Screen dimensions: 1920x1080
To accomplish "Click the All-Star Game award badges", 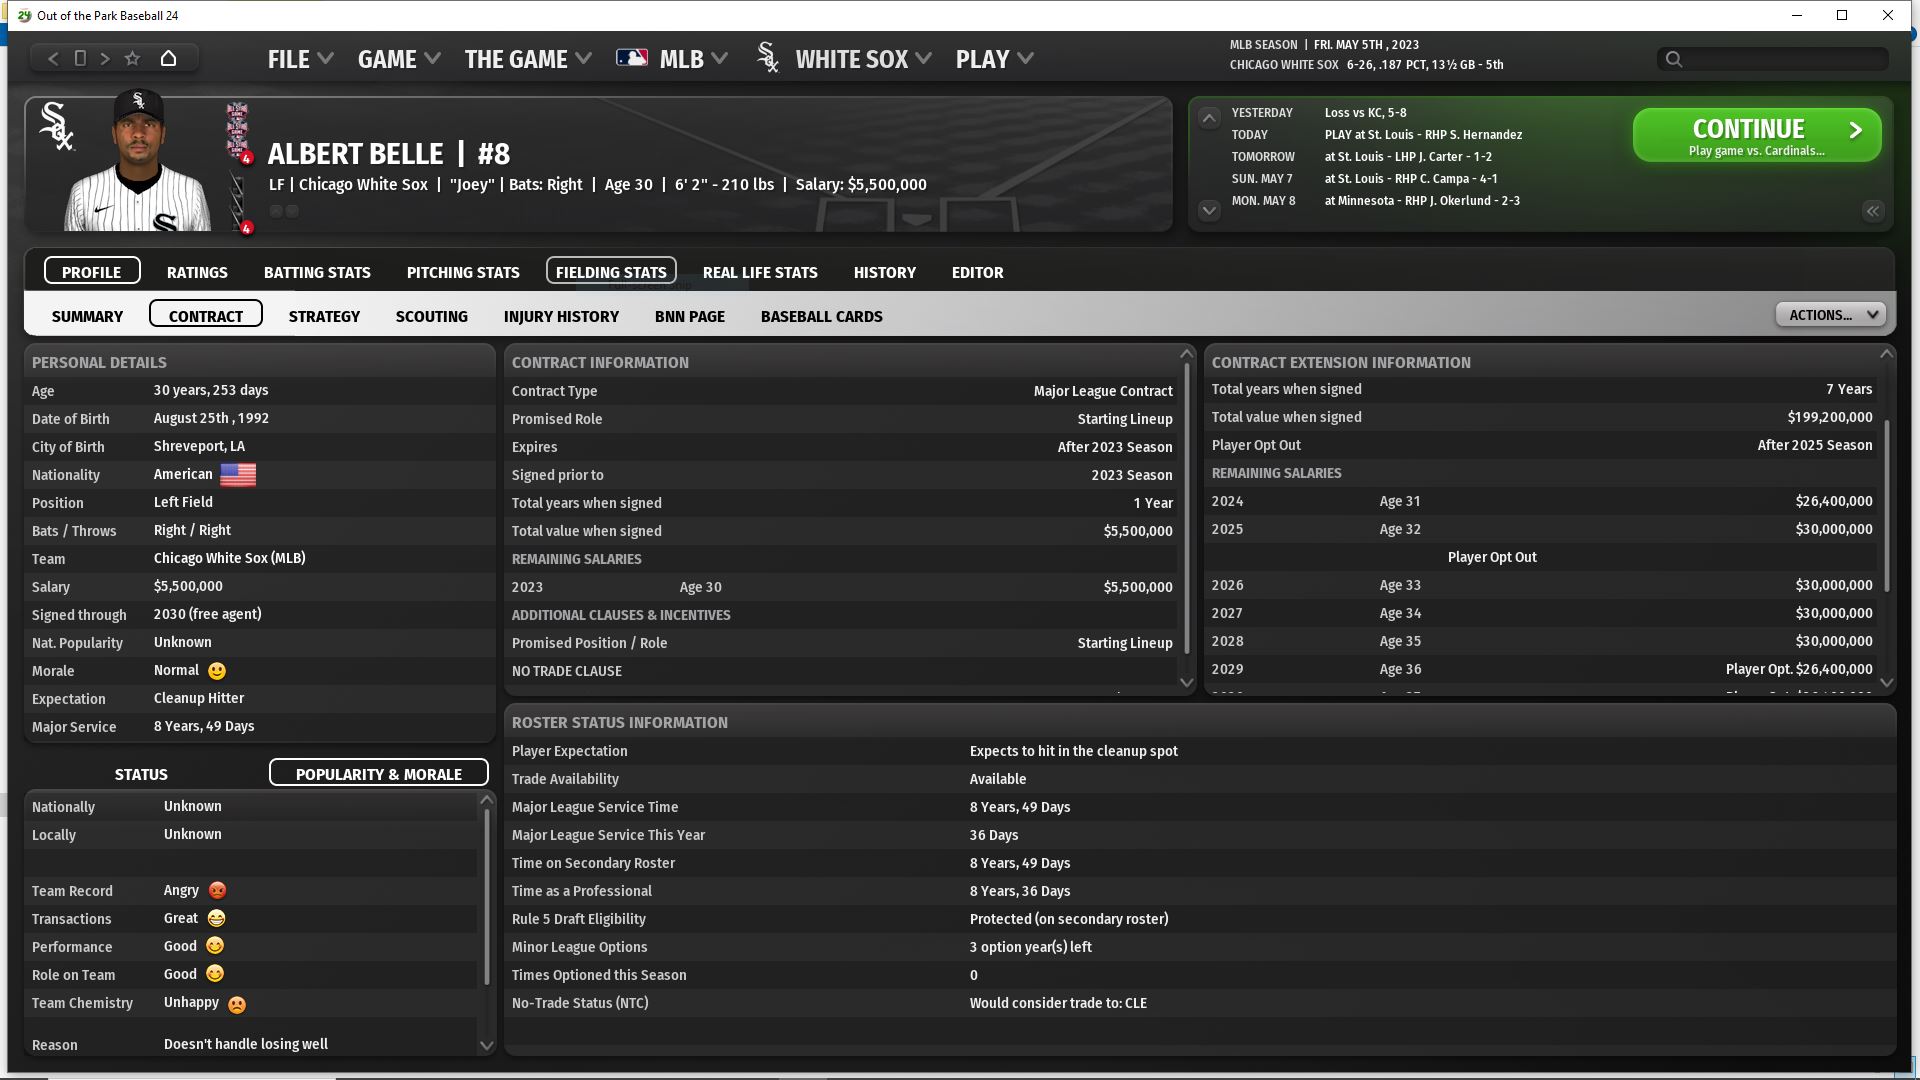I will [238, 130].
